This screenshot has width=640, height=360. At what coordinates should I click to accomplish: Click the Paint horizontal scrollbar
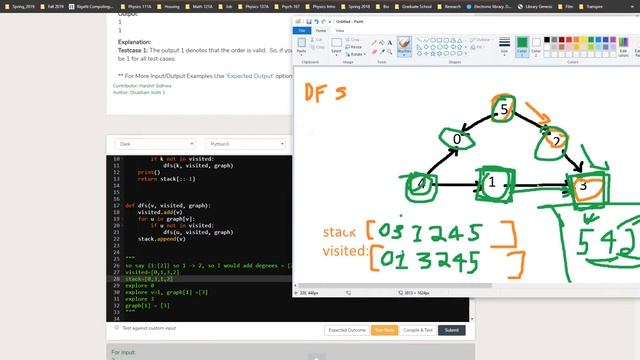click(395, 285)
